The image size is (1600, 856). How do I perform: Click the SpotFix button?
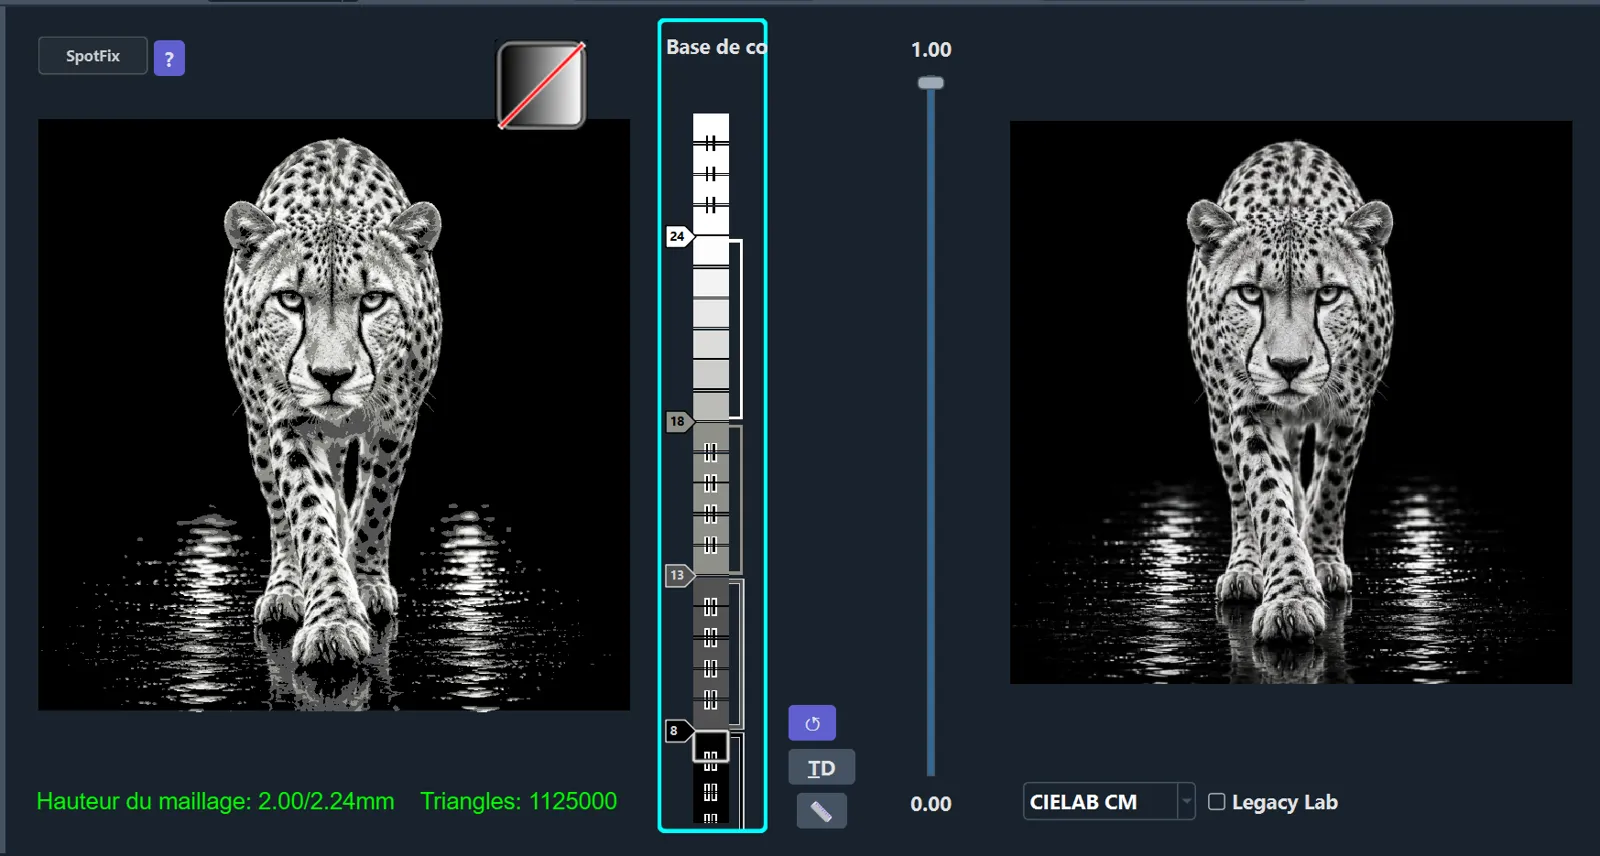(93, 56)
